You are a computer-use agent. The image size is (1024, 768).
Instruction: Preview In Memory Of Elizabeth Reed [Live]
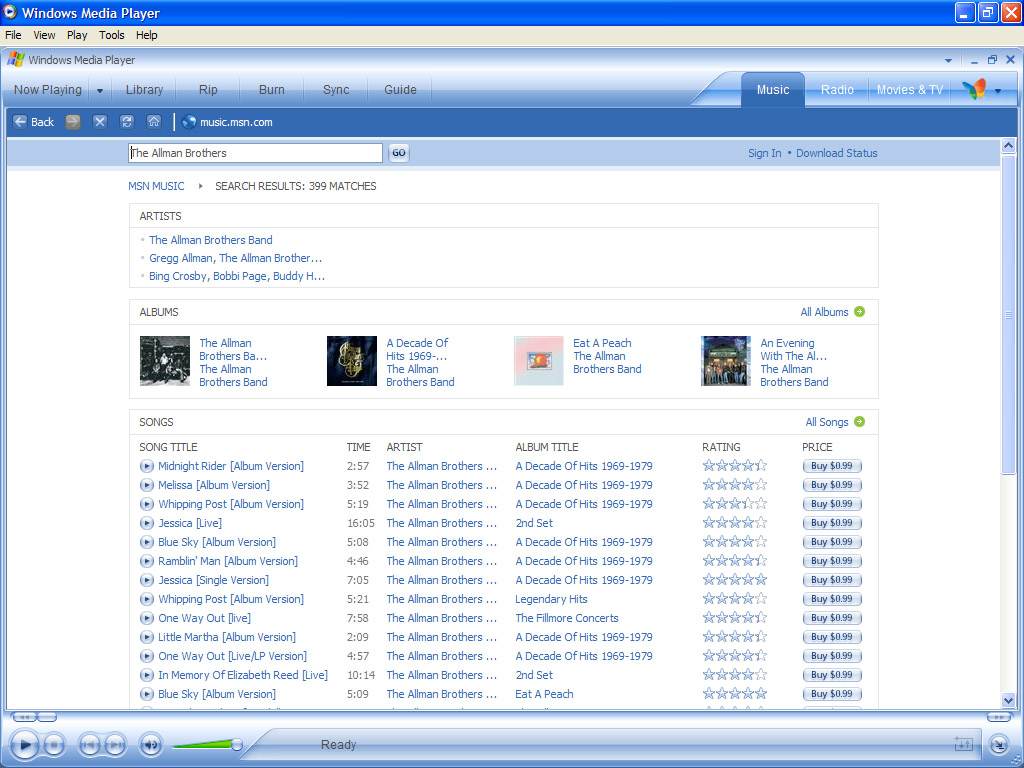click(x=147, y=675)
